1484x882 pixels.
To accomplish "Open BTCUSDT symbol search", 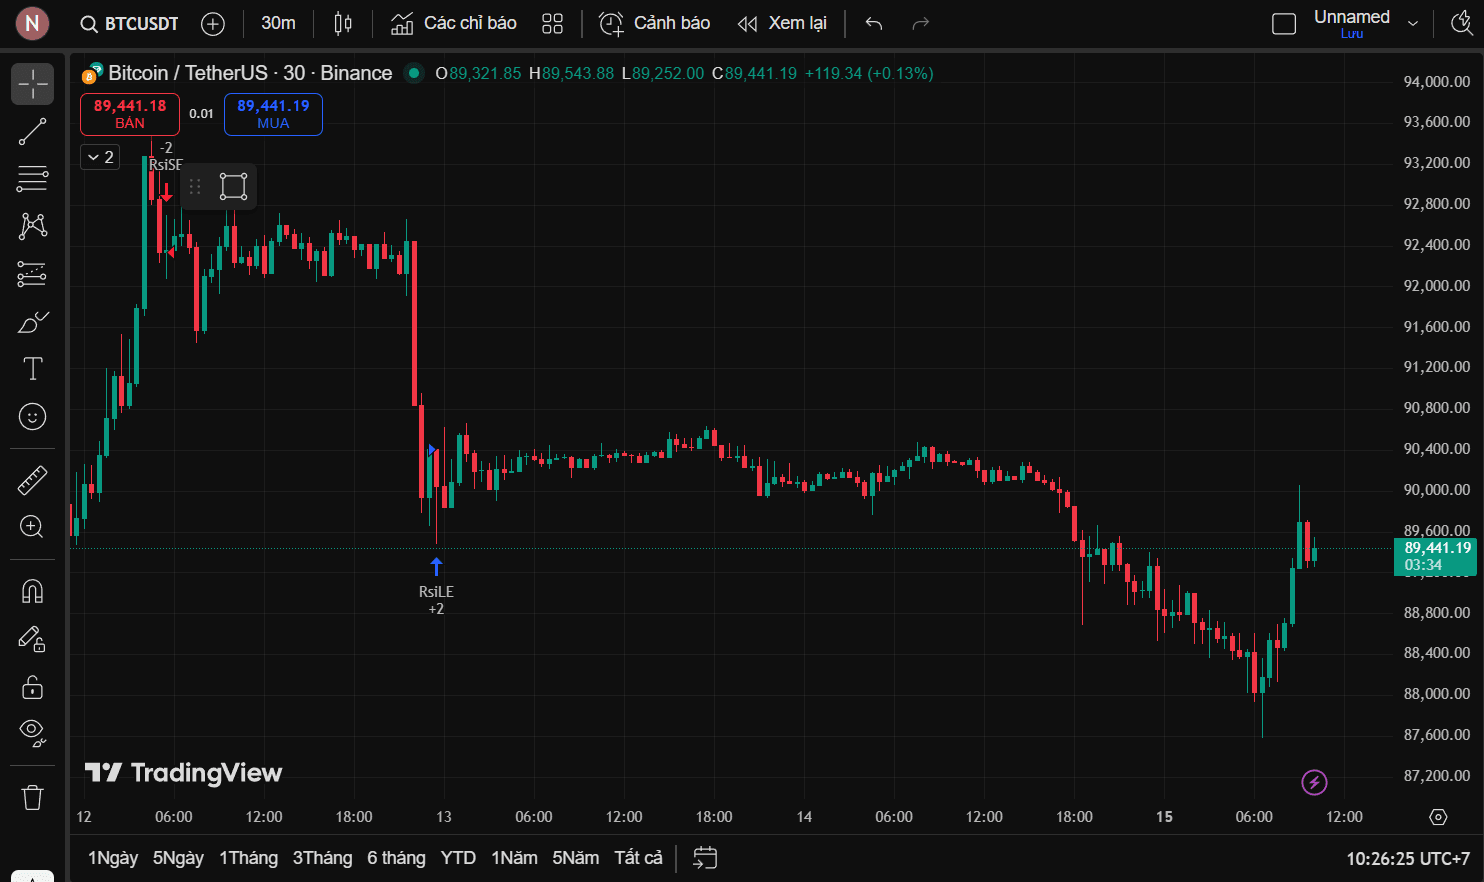I will (x=129, y=23).
